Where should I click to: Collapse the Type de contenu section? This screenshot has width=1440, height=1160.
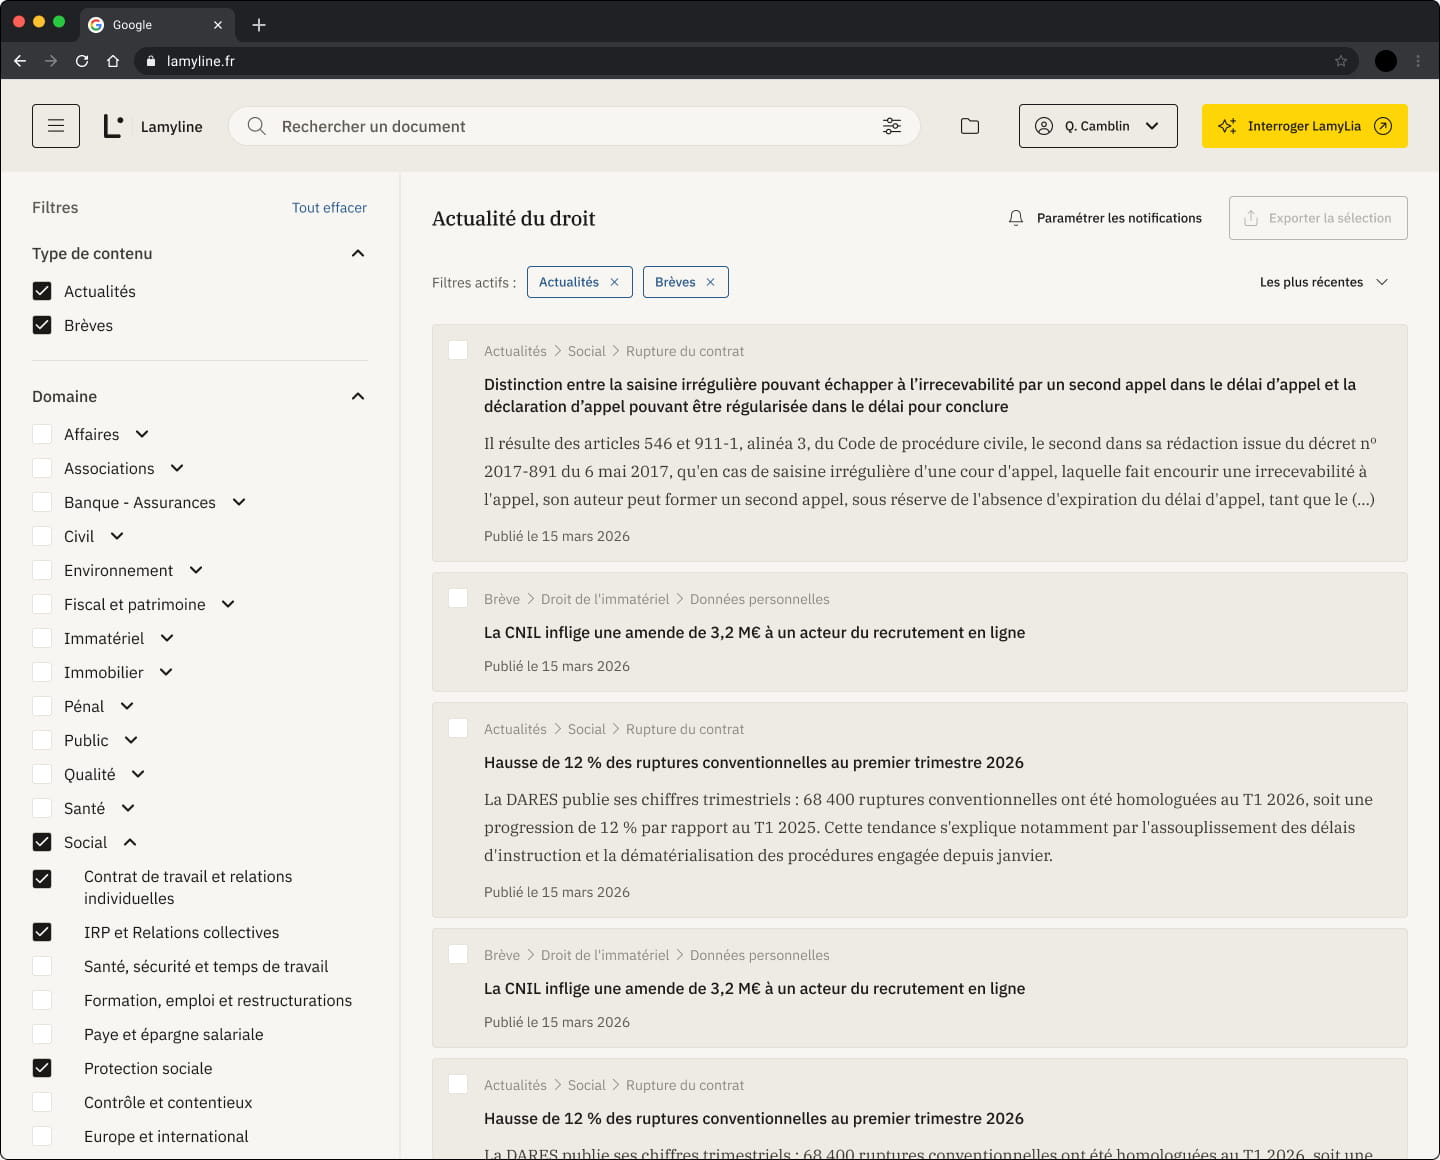[358, 254]
